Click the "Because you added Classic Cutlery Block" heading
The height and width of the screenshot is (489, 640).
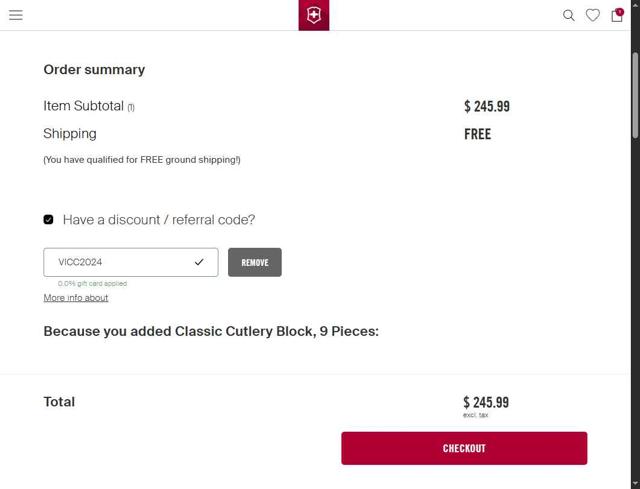click(211, 331)
